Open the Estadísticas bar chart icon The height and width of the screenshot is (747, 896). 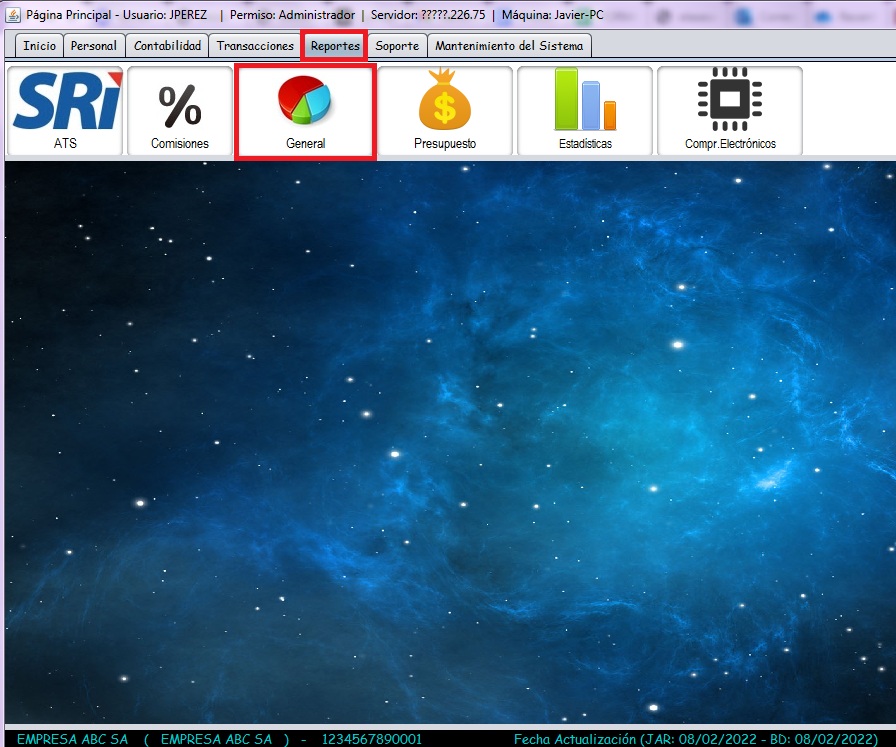585,111
